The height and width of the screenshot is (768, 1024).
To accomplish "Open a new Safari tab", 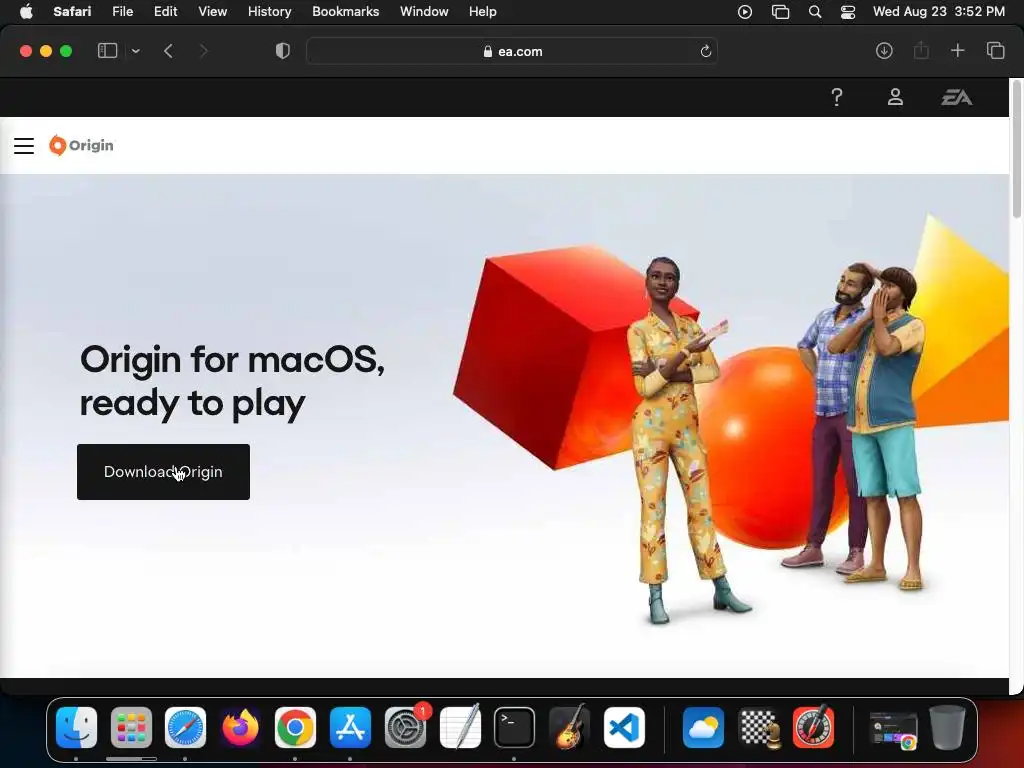I will coord(957,51).
